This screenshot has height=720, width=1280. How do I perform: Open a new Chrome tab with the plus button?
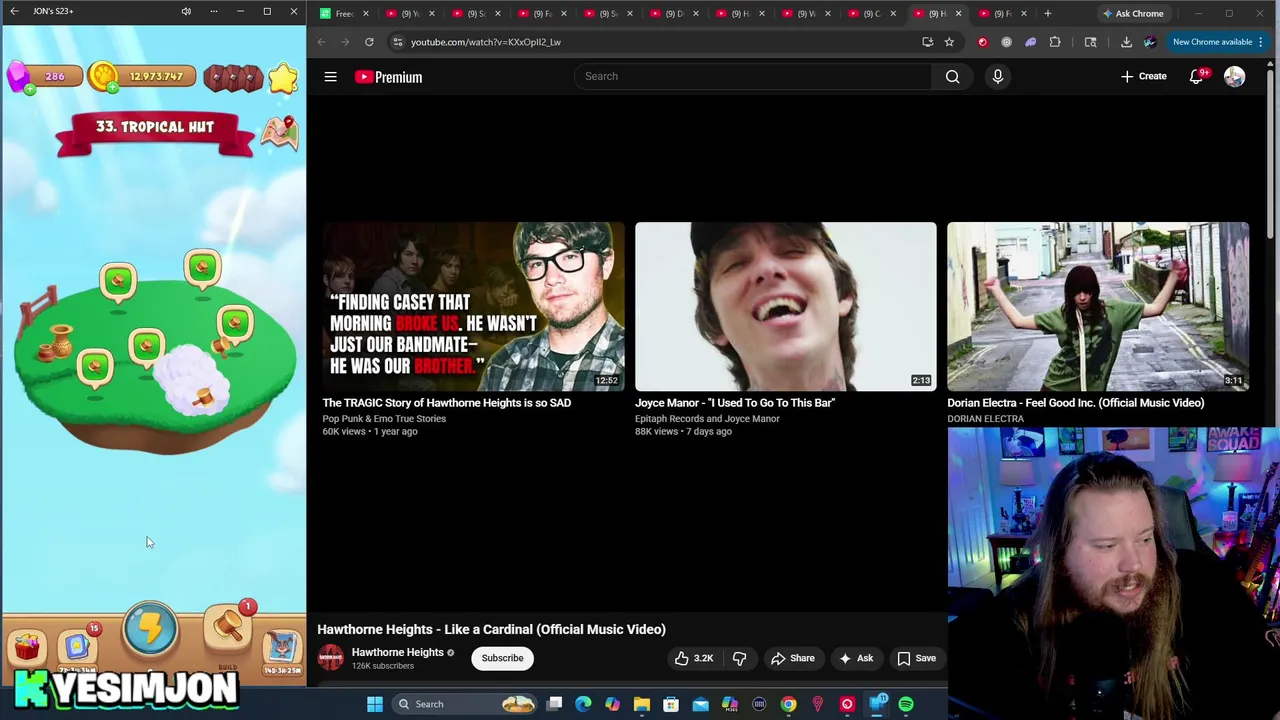1047,14
